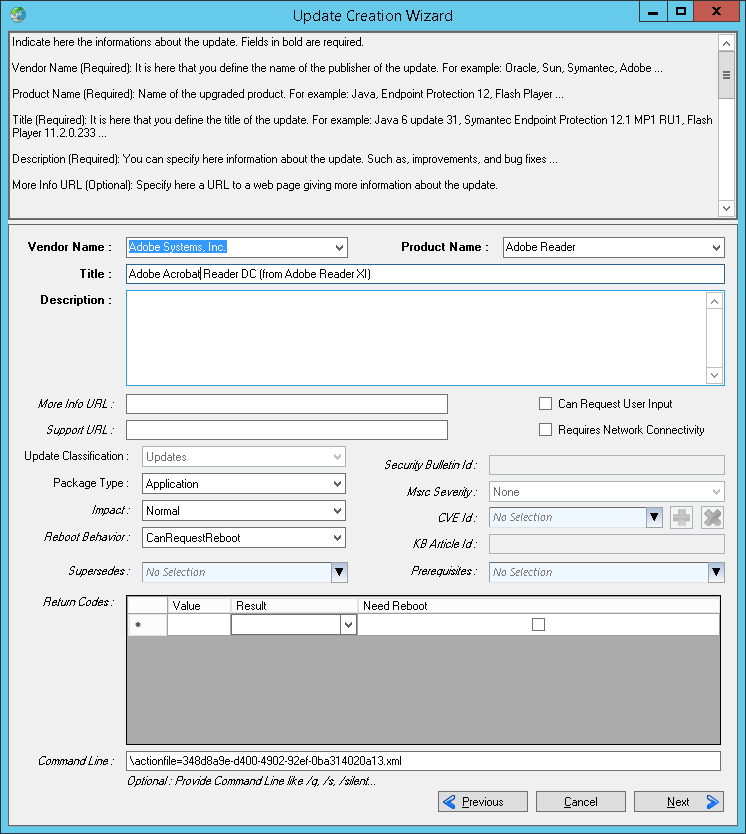
Task: Open the Vendor Name dropdown
Action: coord(339,247)
